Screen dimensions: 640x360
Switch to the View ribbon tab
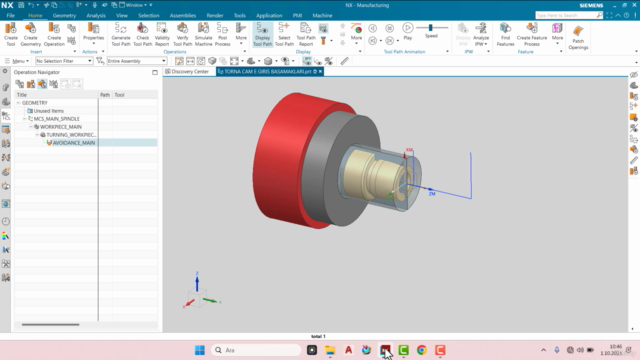(x=122, y=16)
